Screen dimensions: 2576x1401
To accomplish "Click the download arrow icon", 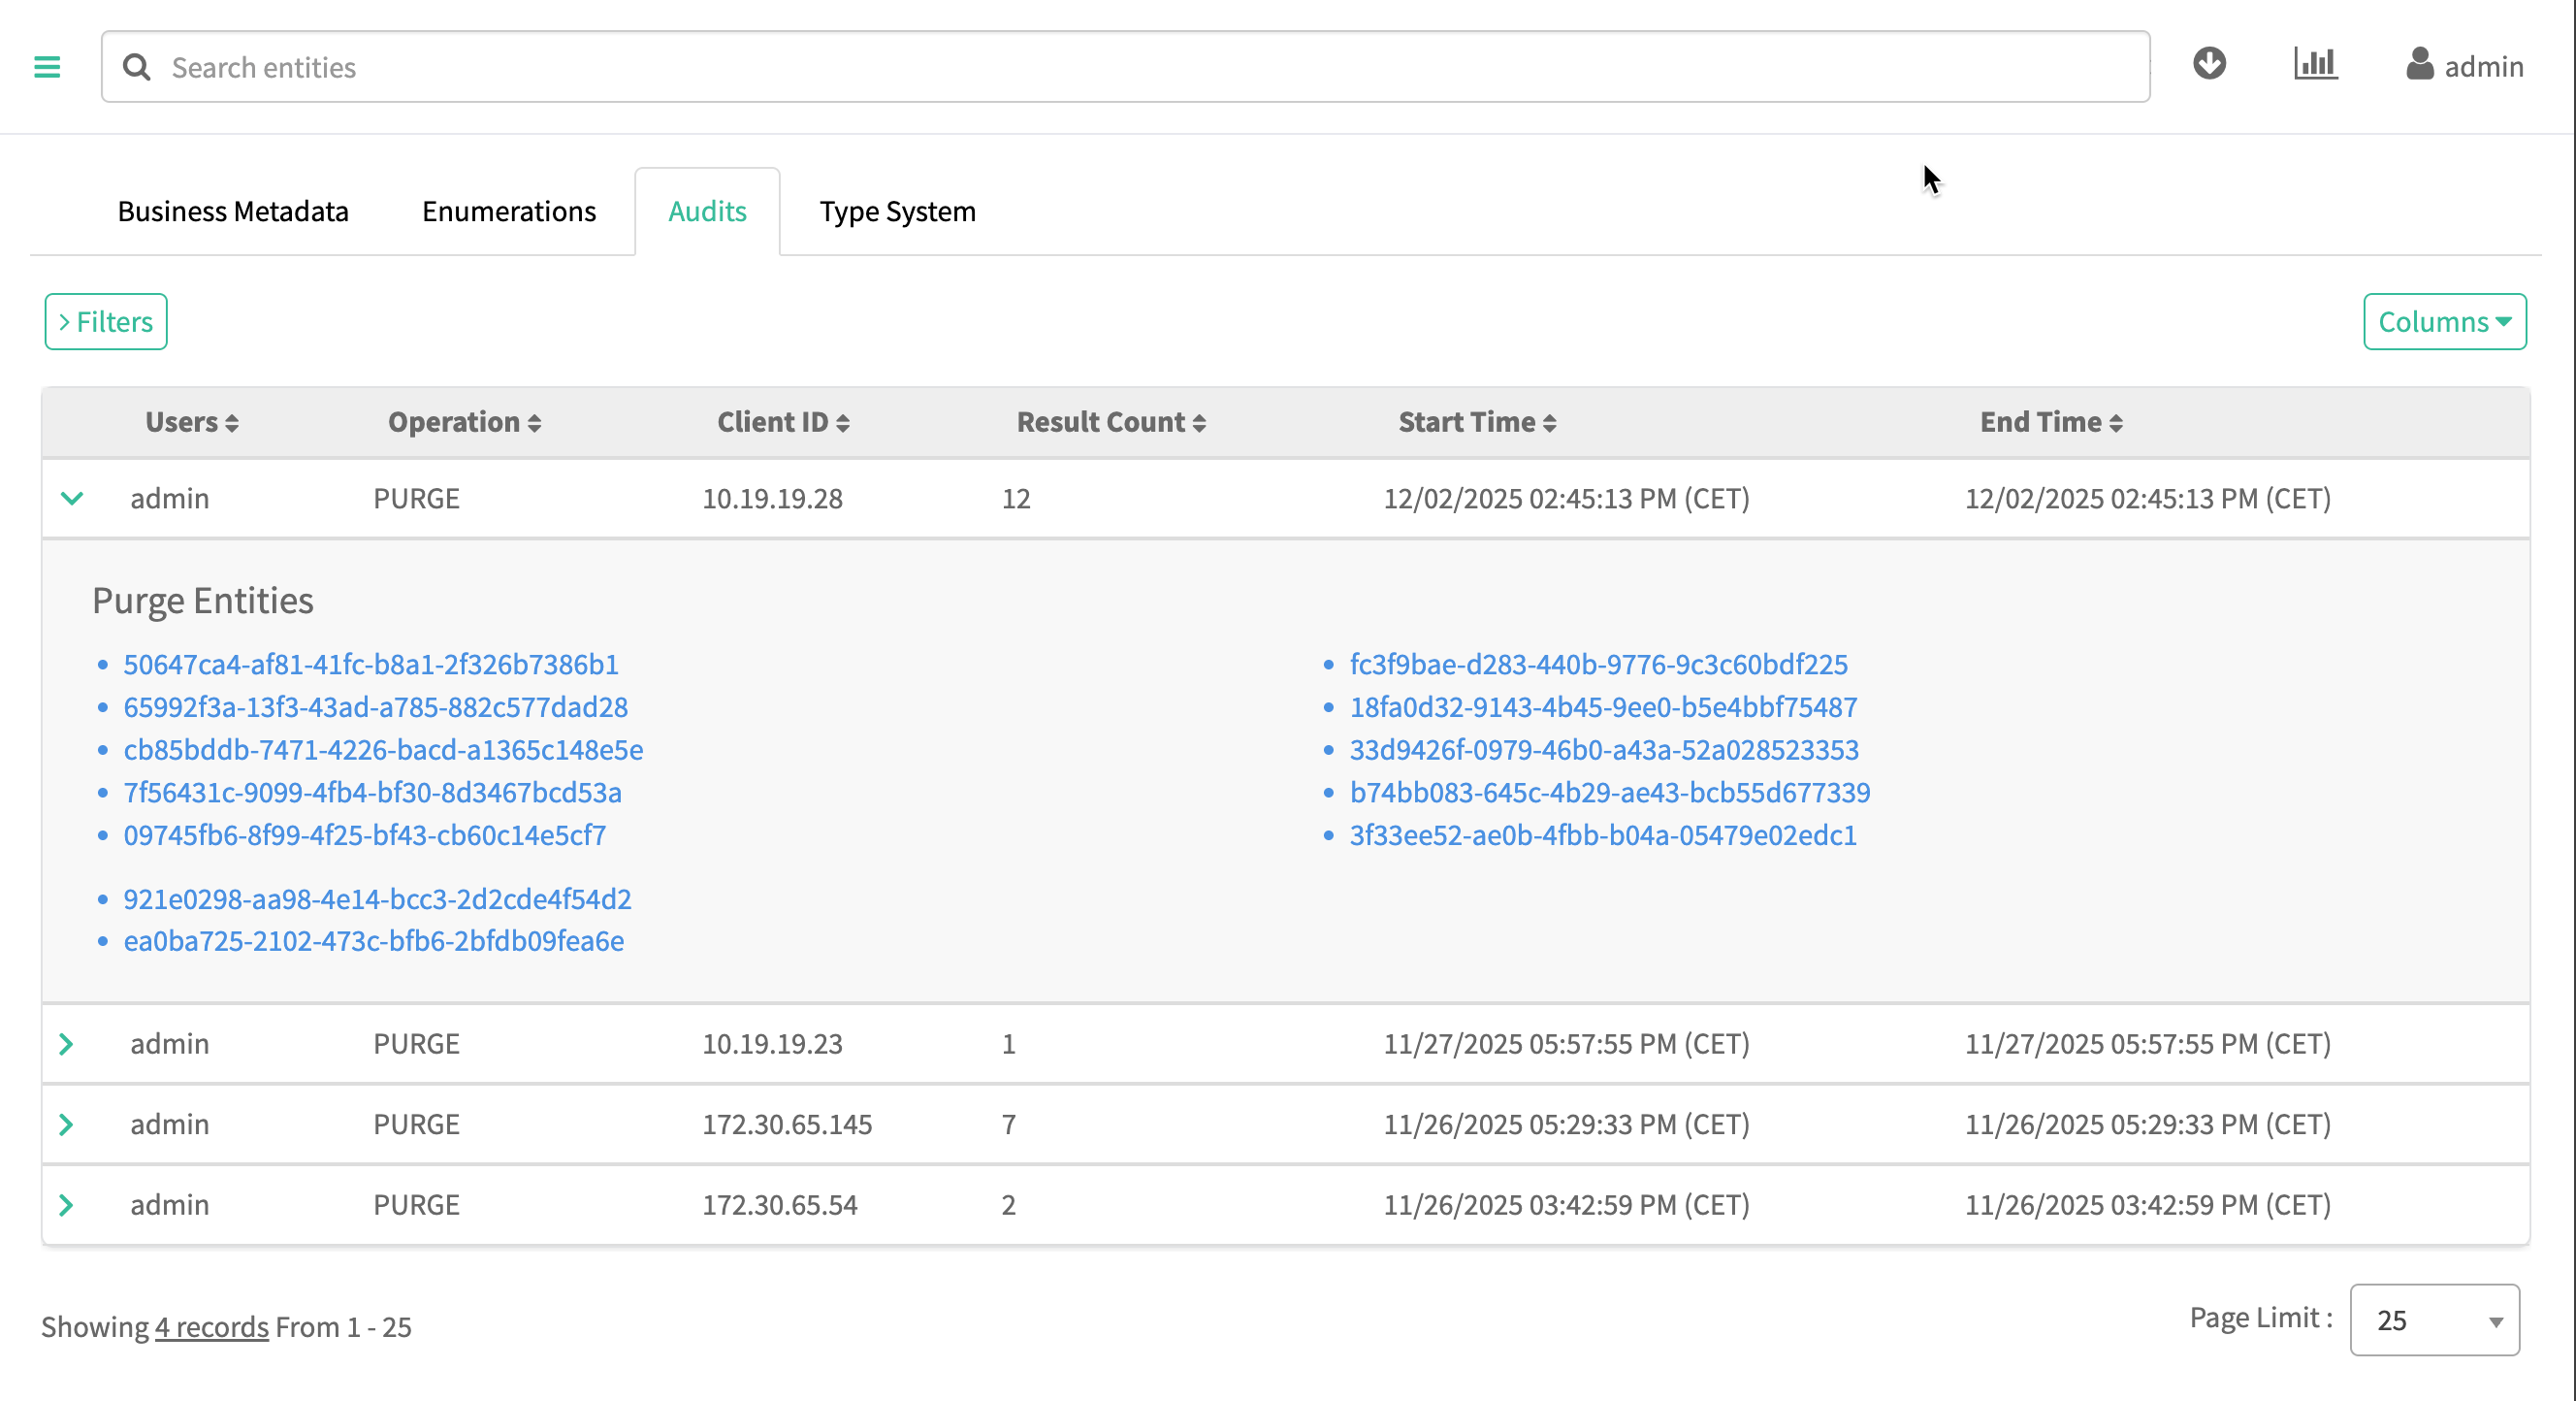I will (x=2209, y=64).
